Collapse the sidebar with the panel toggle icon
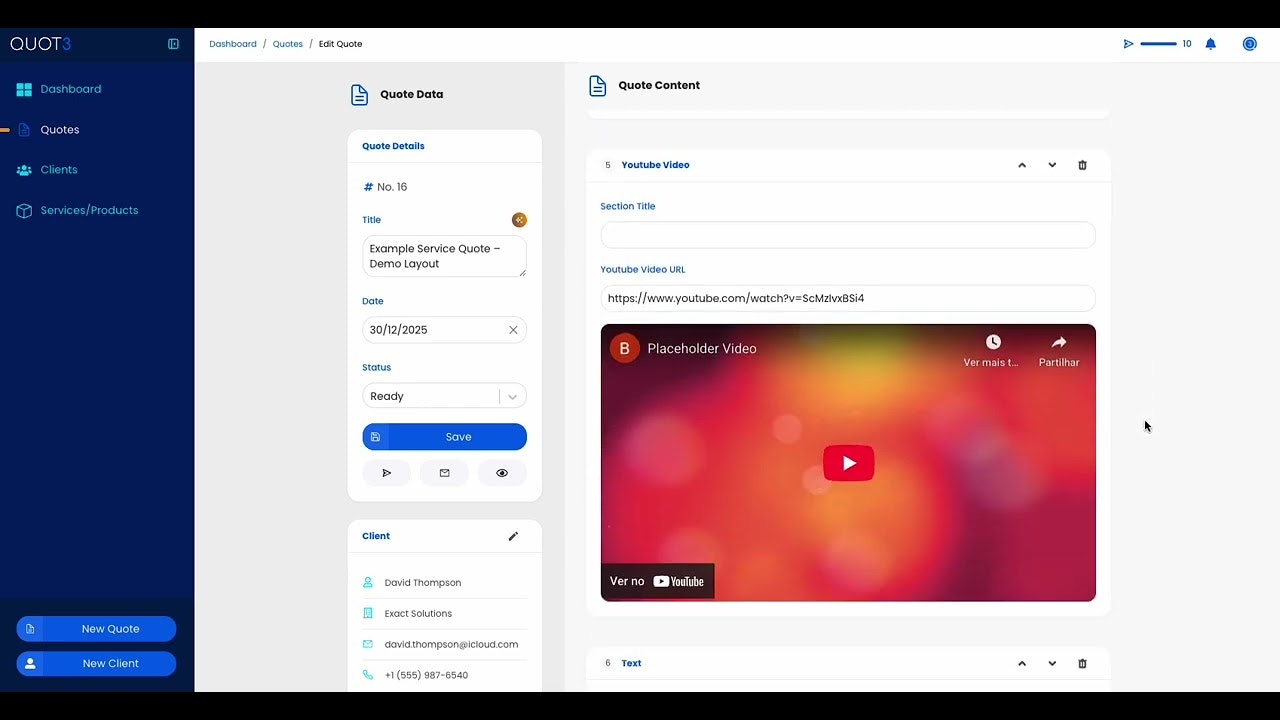The height and width of the screenshot is (720, 1280). tap(173, 44)
